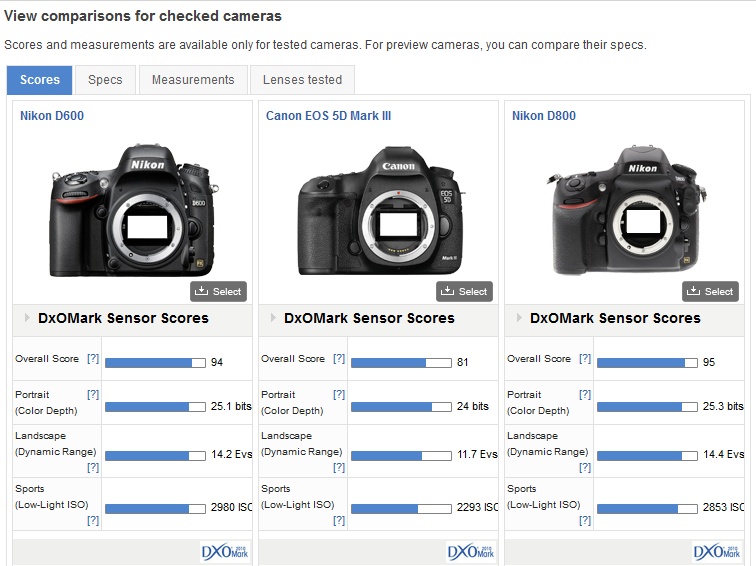Open Overall Score help [?] for Nikon D600

93,358
